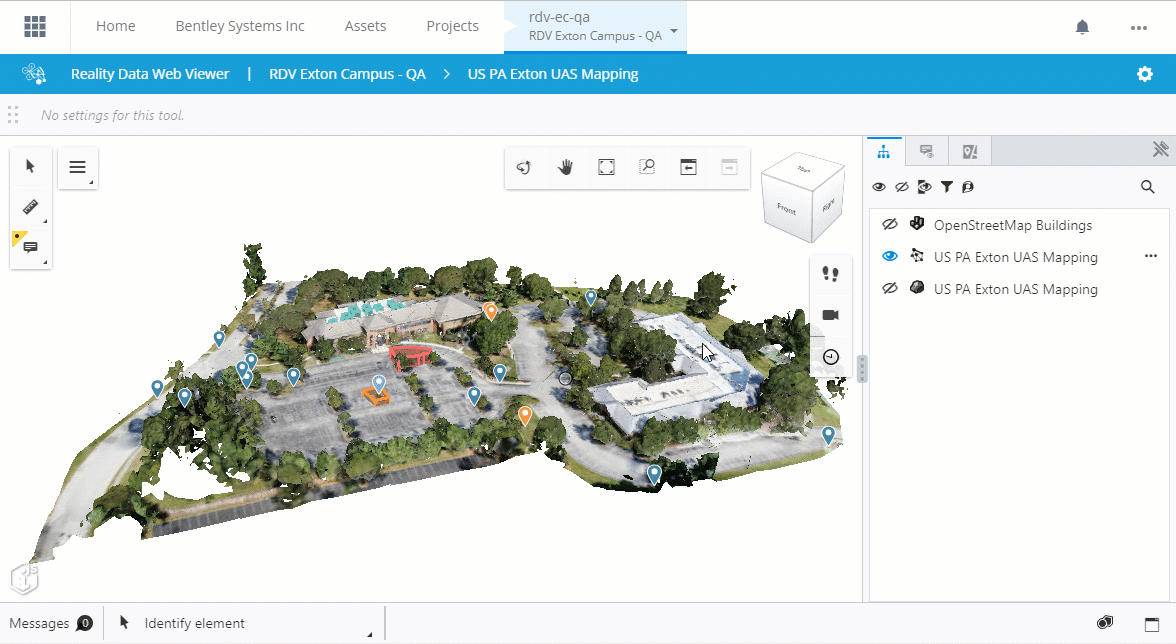Switch to the tree hierarchy tab
This screenshot has height=644, width=1176.
(884, 151)
